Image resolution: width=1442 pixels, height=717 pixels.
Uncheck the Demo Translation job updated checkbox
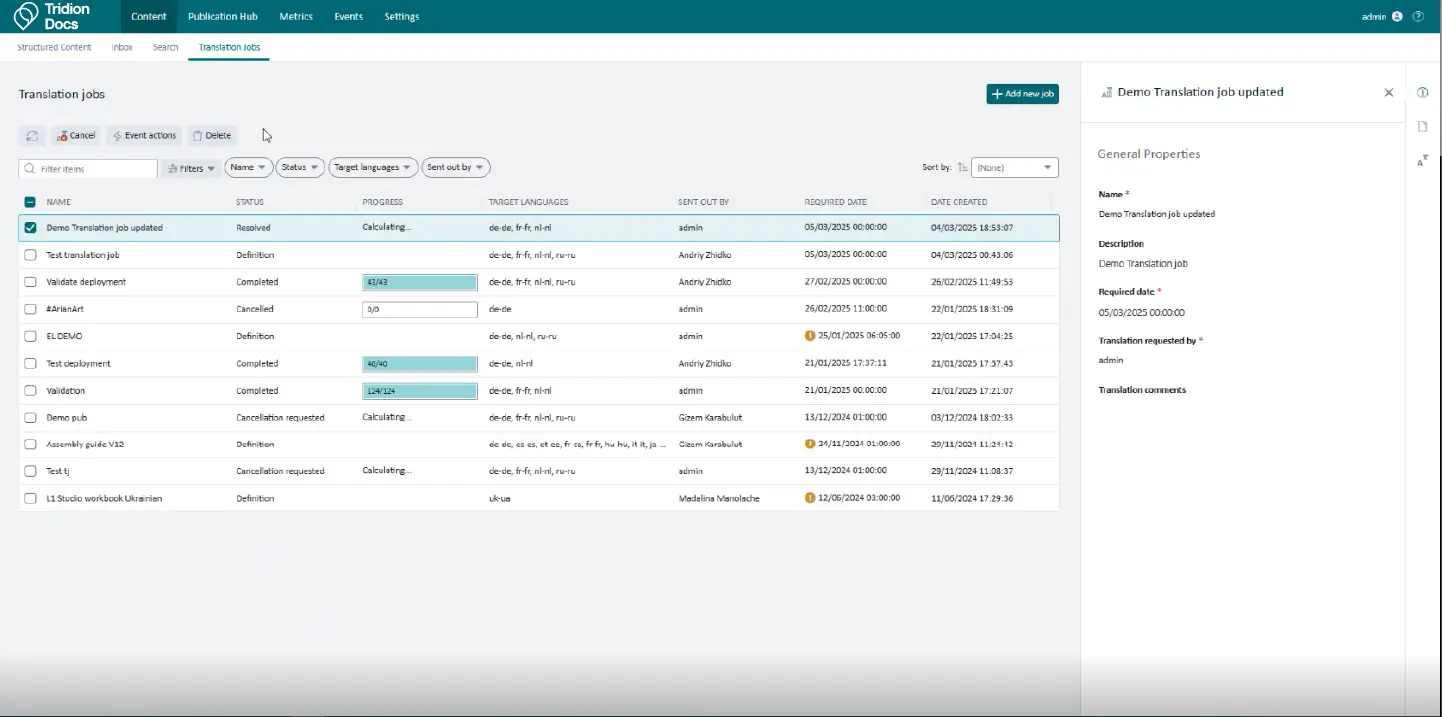click(x=30, y=228)
